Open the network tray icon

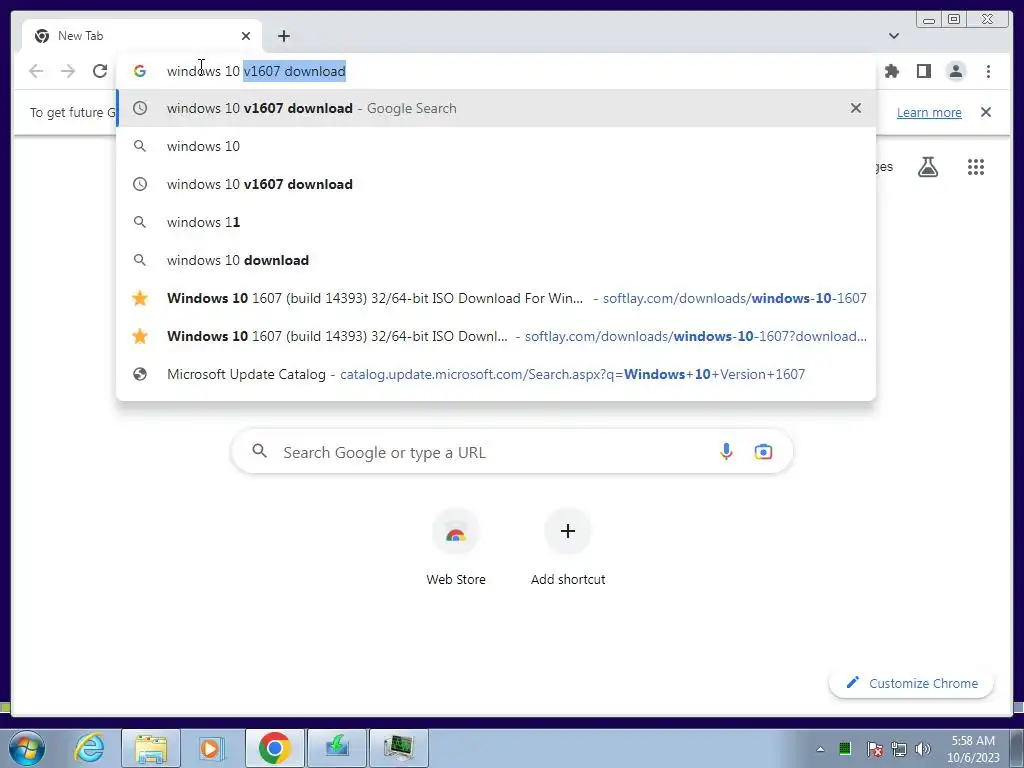pyautogui.click(x=899, y=749)
